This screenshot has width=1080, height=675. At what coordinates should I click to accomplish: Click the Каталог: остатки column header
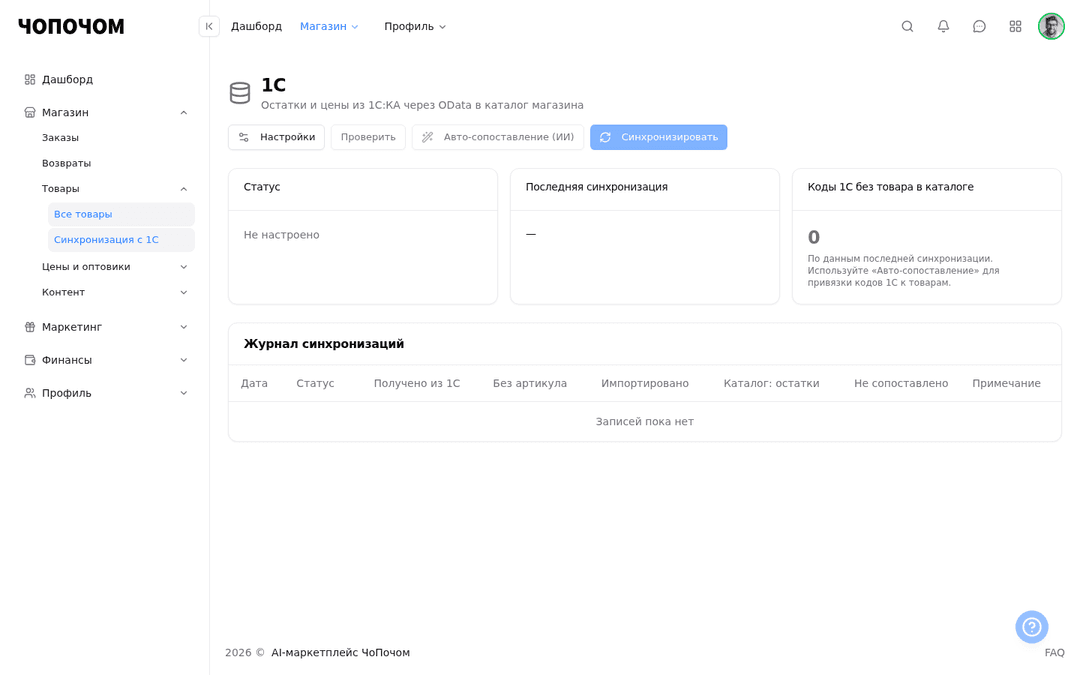point(771,384)
